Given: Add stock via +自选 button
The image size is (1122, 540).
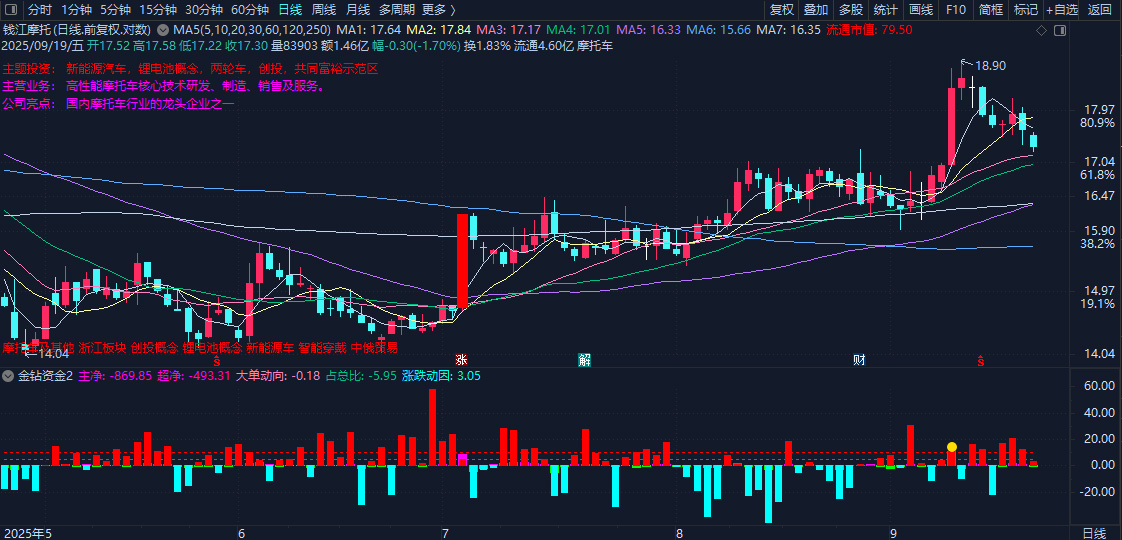Looking at the screenshot, I should [1063, 10].
